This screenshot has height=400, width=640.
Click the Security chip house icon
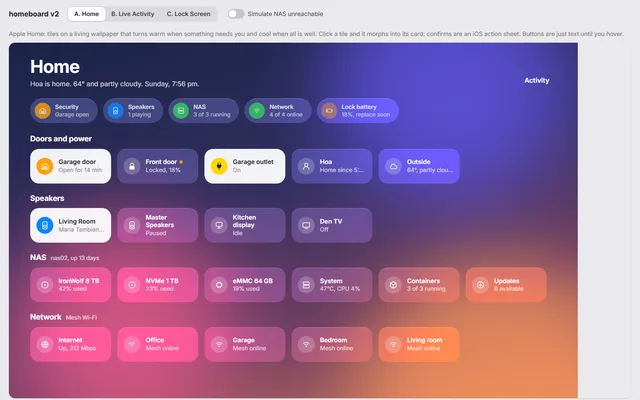42,111
